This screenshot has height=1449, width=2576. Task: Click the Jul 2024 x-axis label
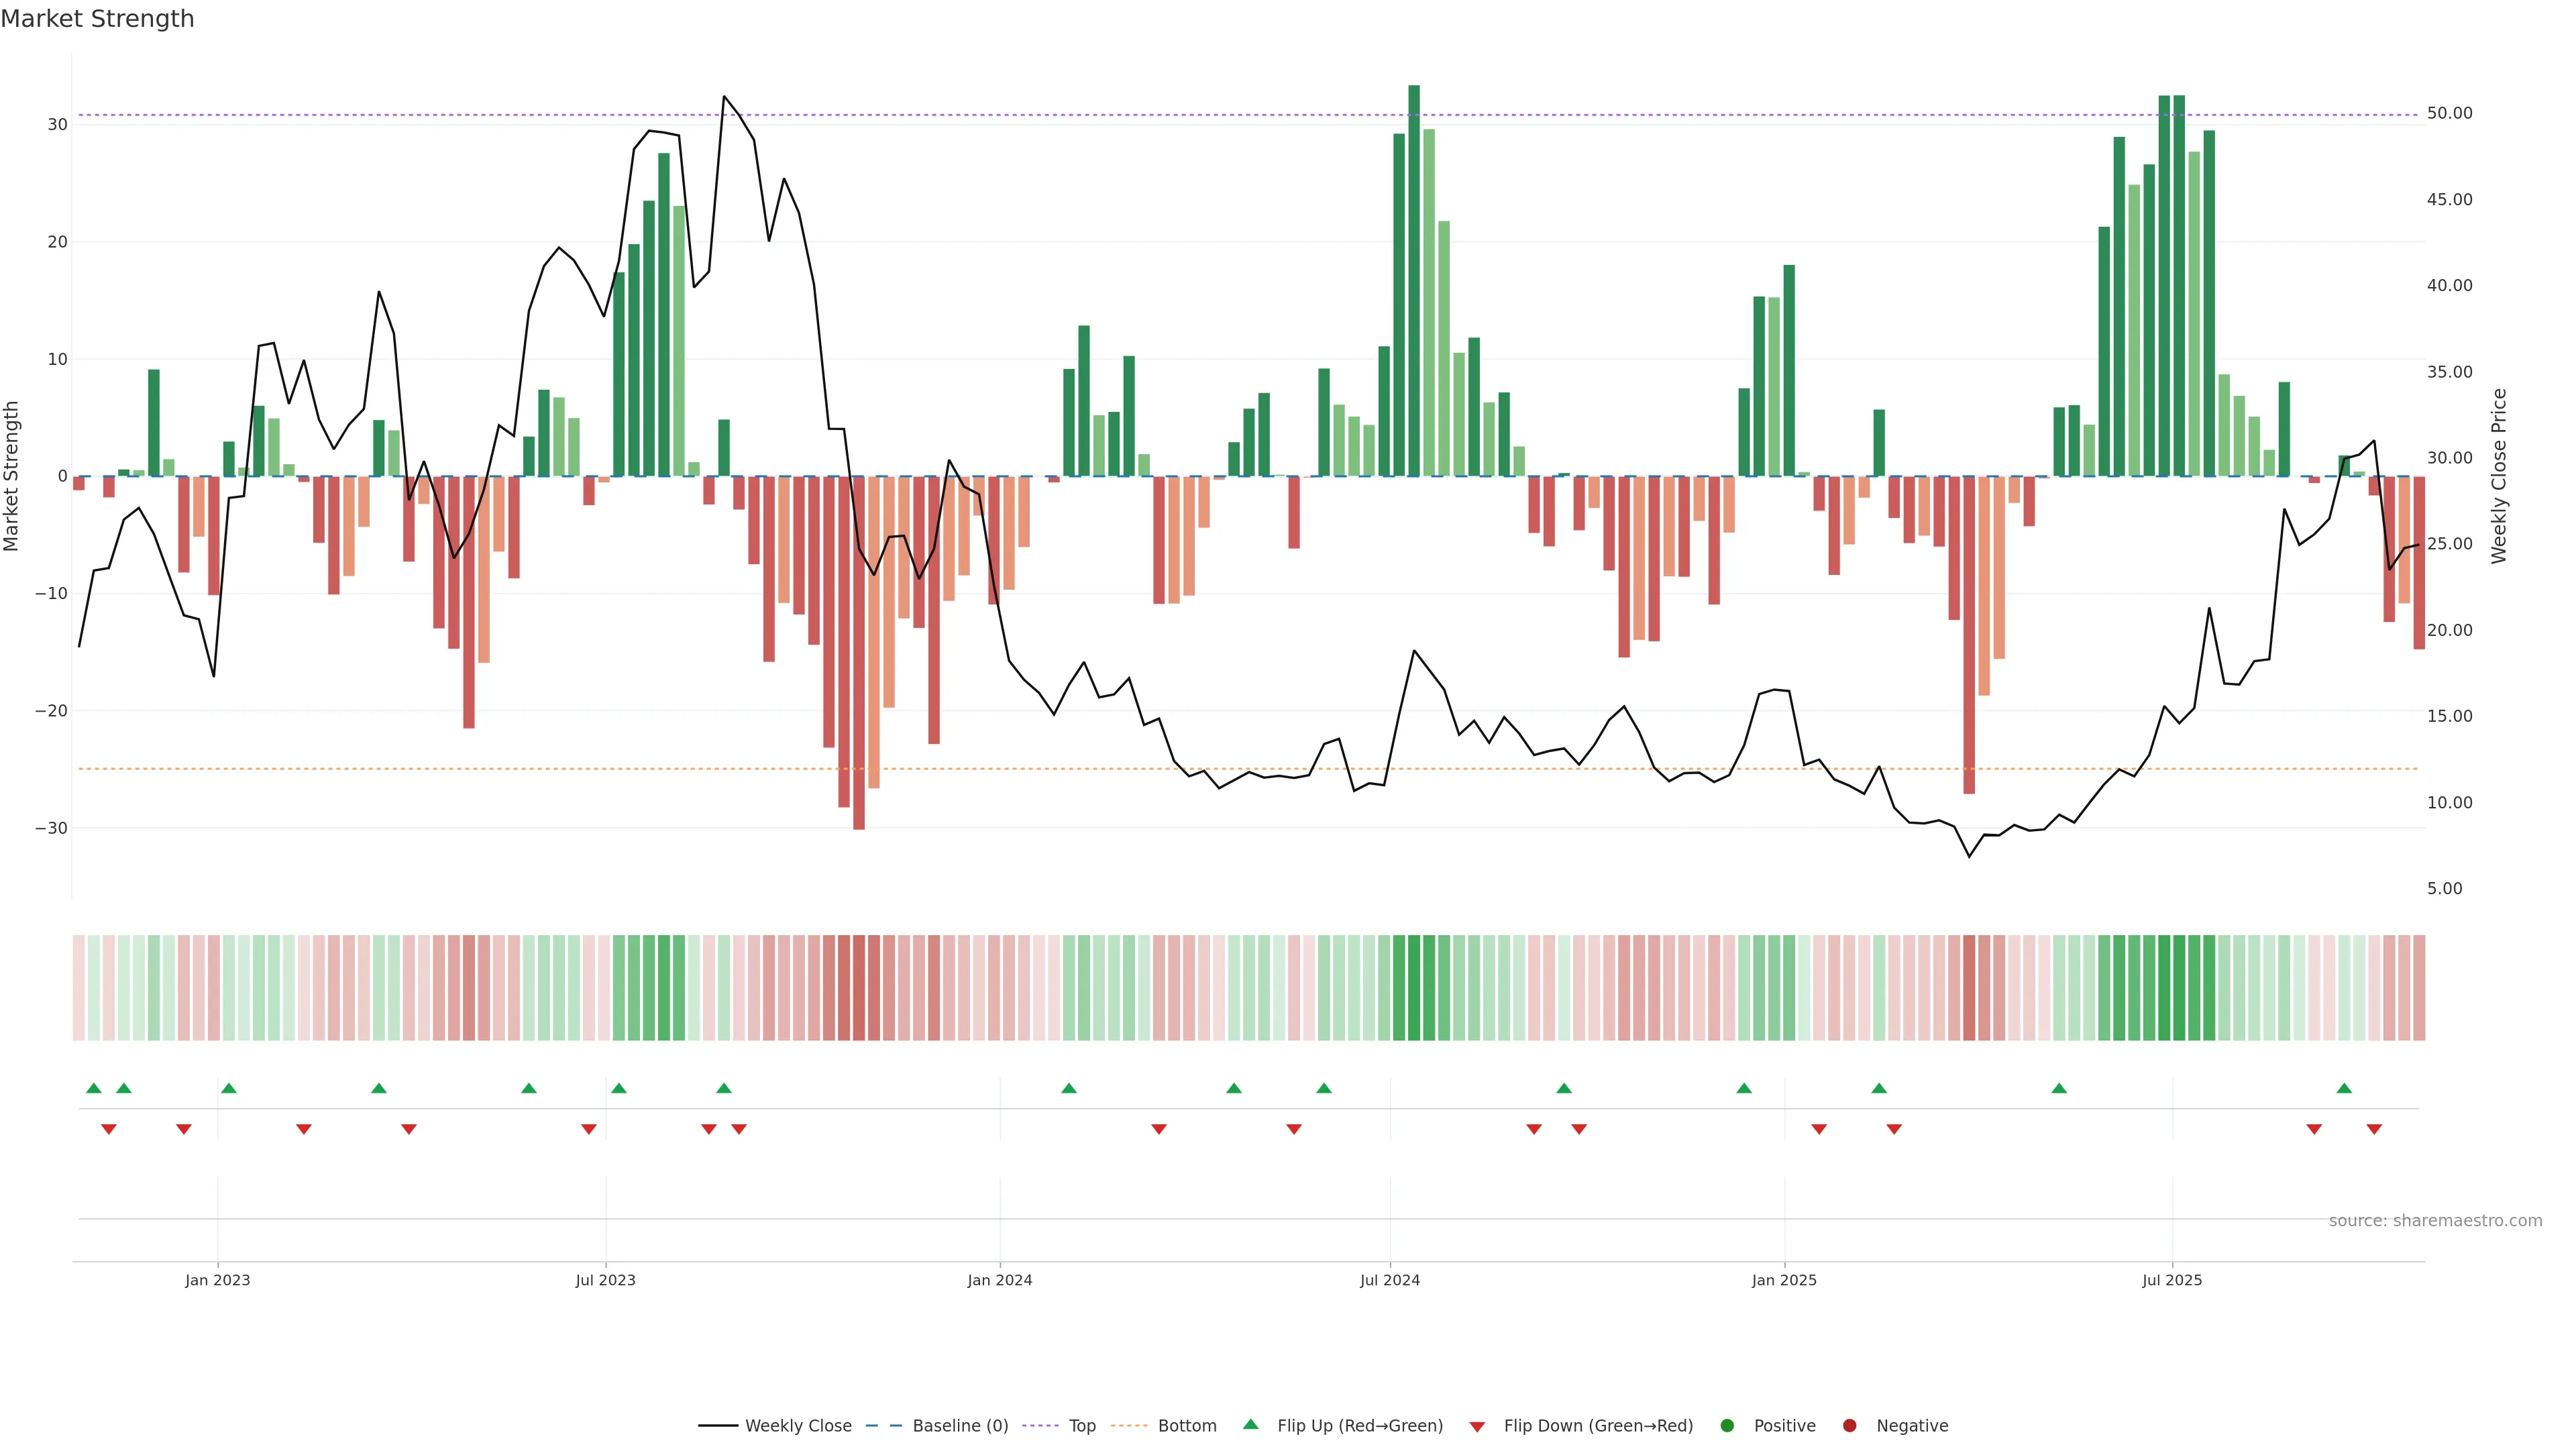(1389, 1280)
